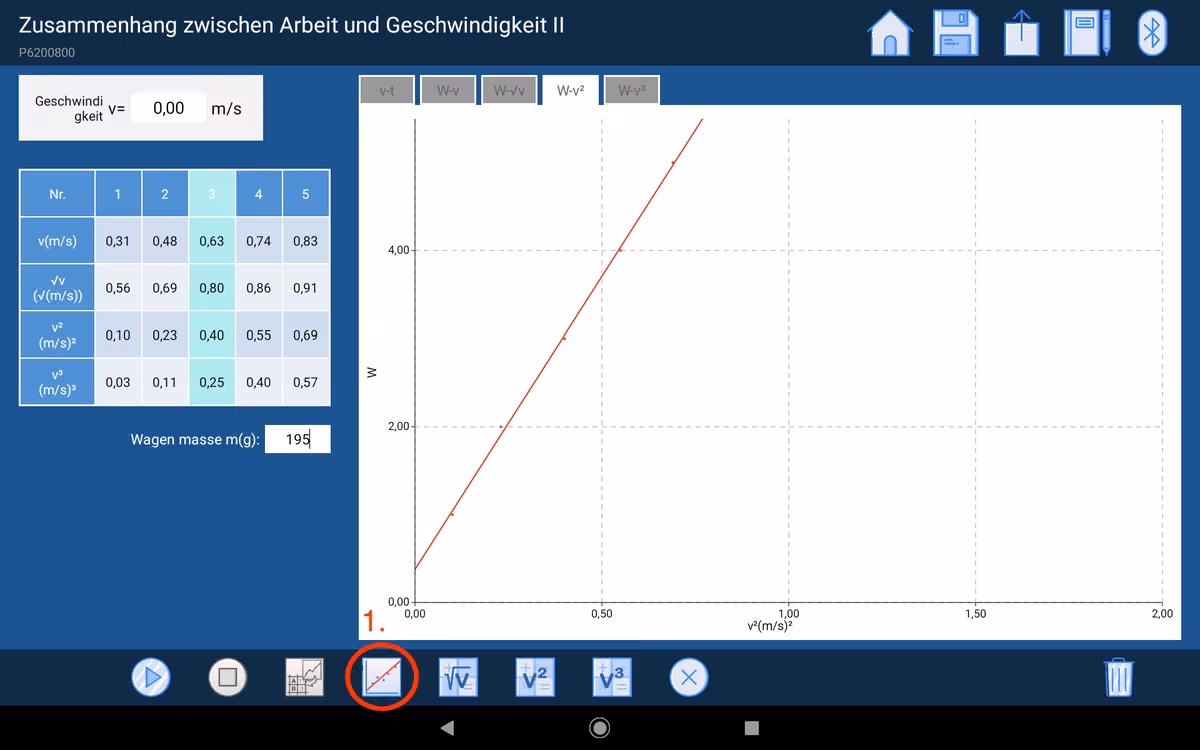Click v cubed cell value 0,03
Viewport: 1200px width, 750px height.
118,382
